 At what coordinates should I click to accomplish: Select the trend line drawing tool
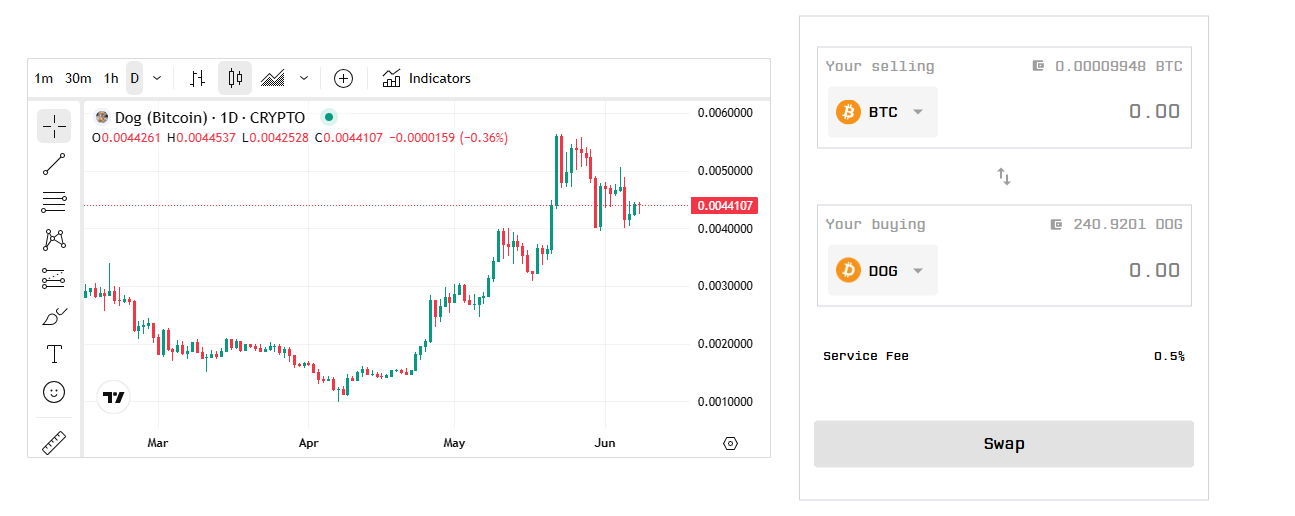coord(54,164)
